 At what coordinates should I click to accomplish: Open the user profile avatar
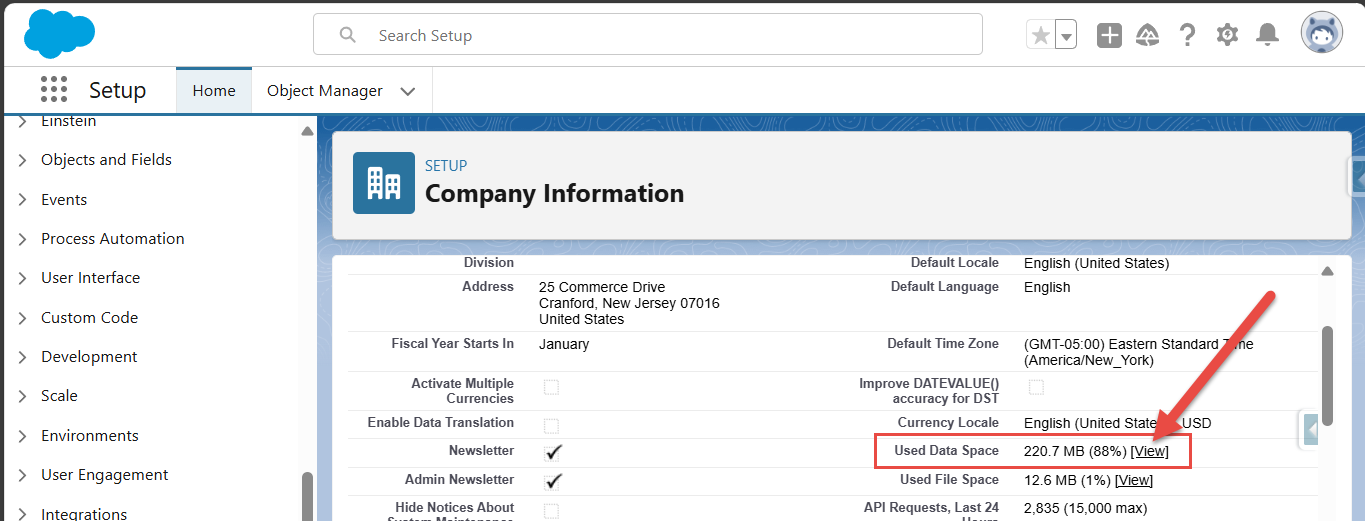[1322, 33]
